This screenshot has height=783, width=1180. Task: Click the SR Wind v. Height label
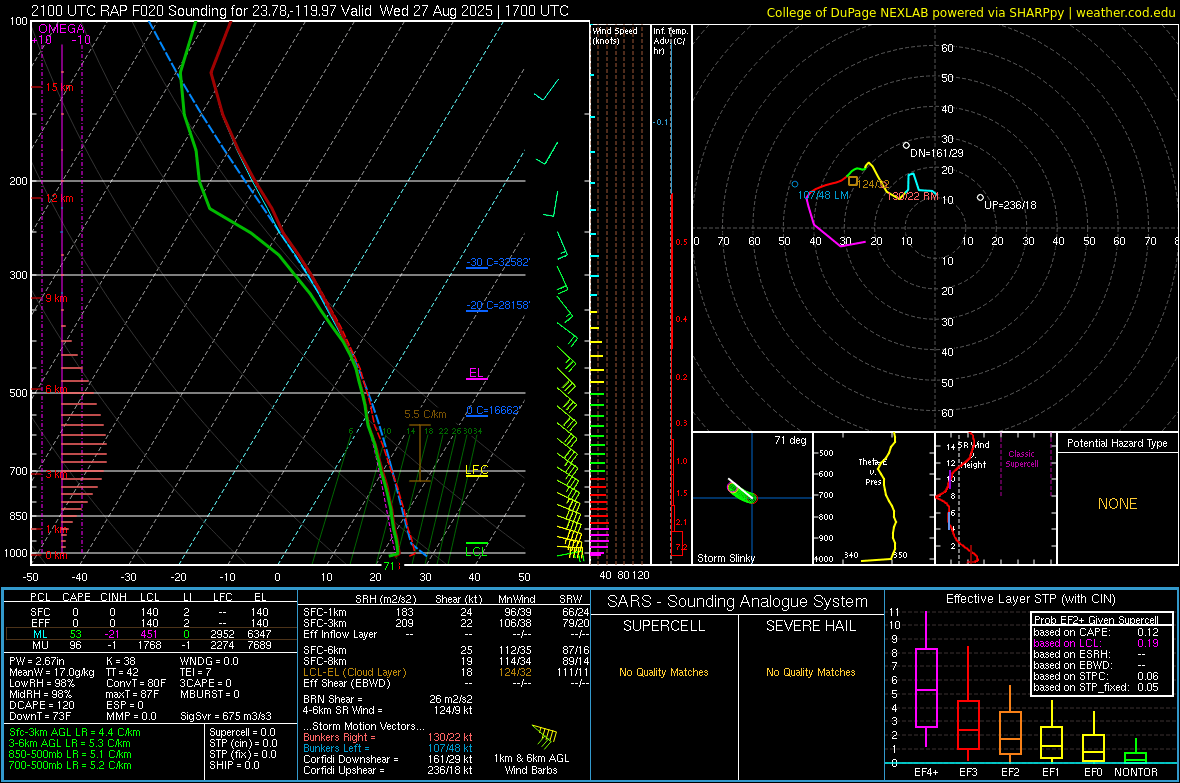click(974, 455)
